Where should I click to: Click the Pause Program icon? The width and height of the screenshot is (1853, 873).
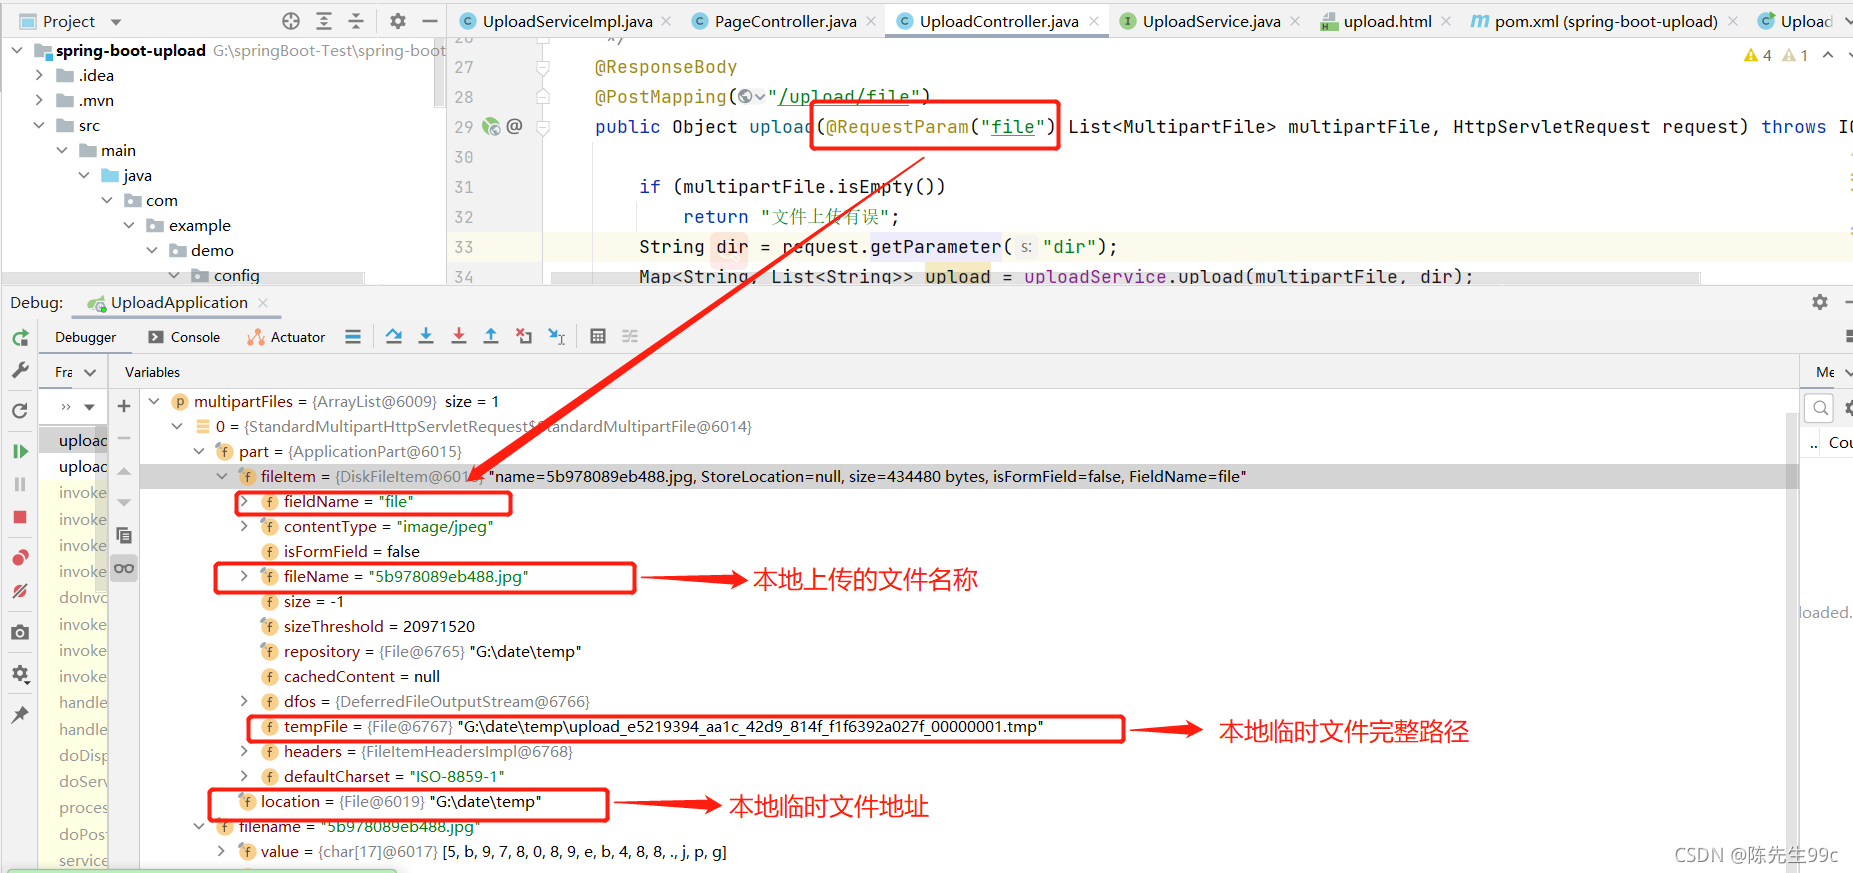20,484
